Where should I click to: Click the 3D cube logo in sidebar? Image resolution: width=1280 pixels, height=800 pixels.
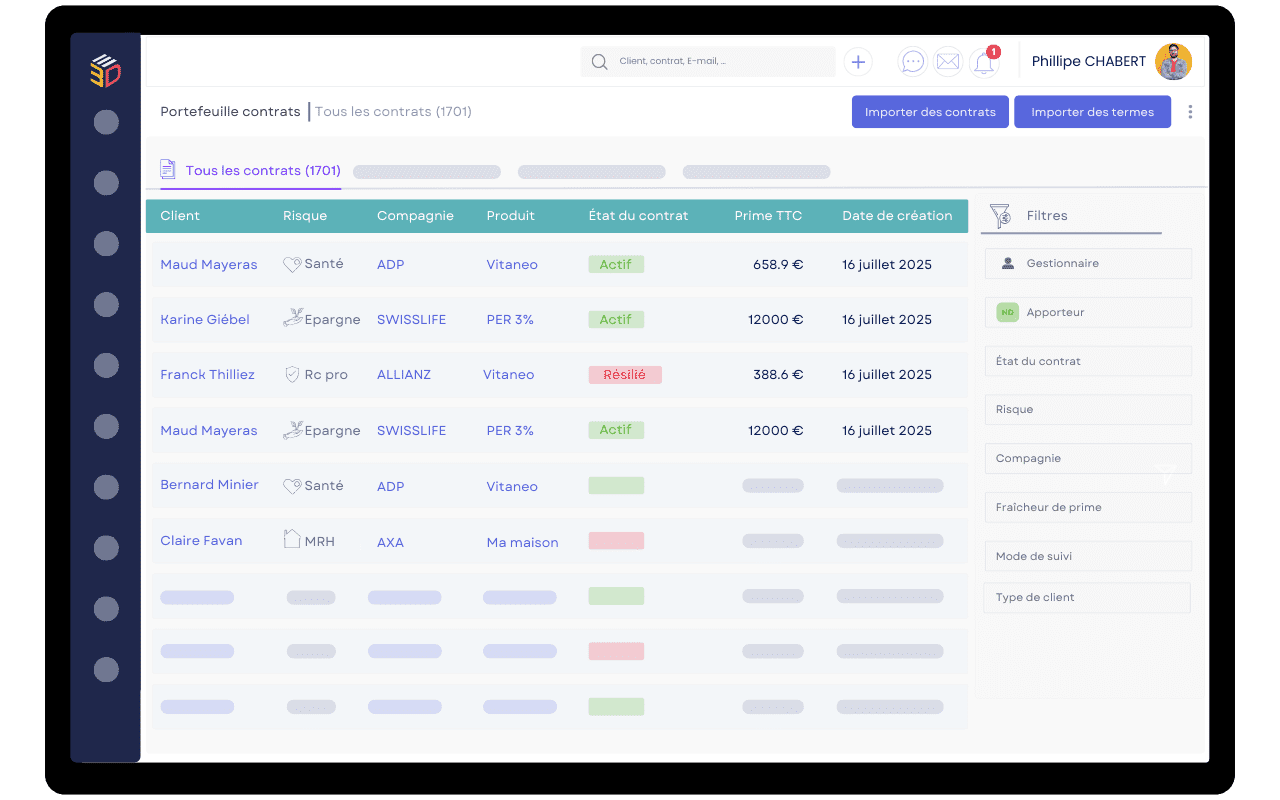105,71
